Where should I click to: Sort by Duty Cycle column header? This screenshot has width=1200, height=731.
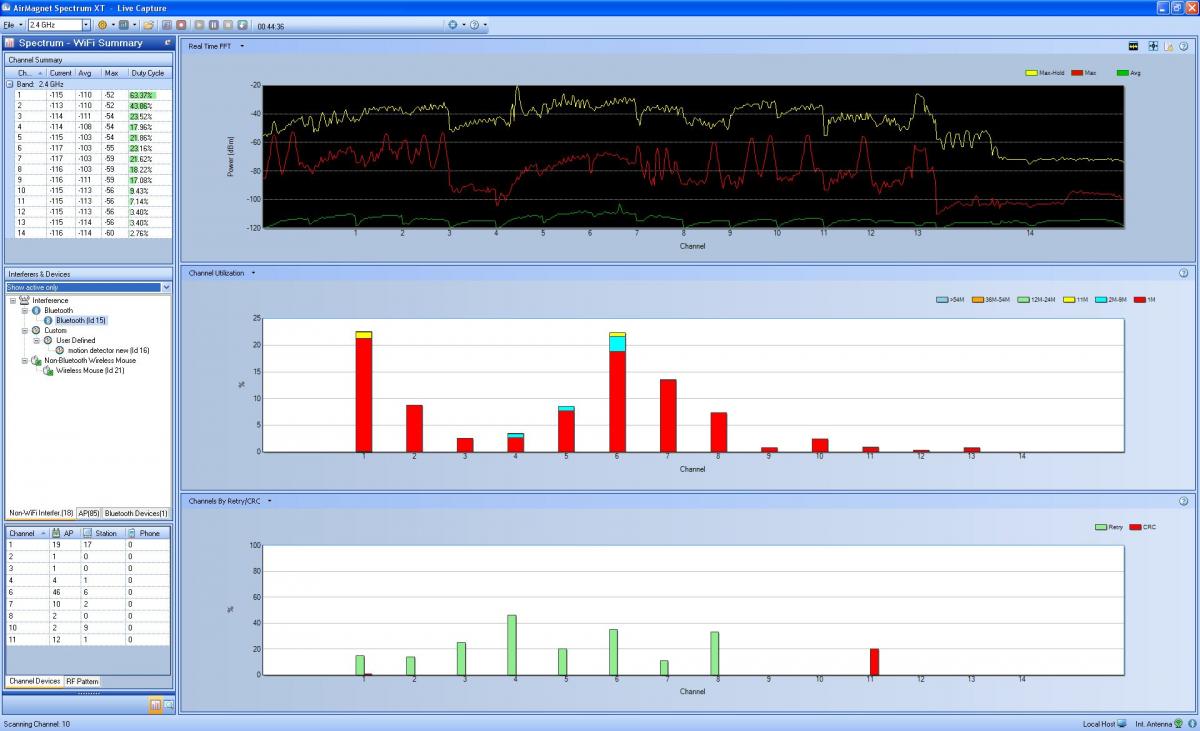coord(146,73)
